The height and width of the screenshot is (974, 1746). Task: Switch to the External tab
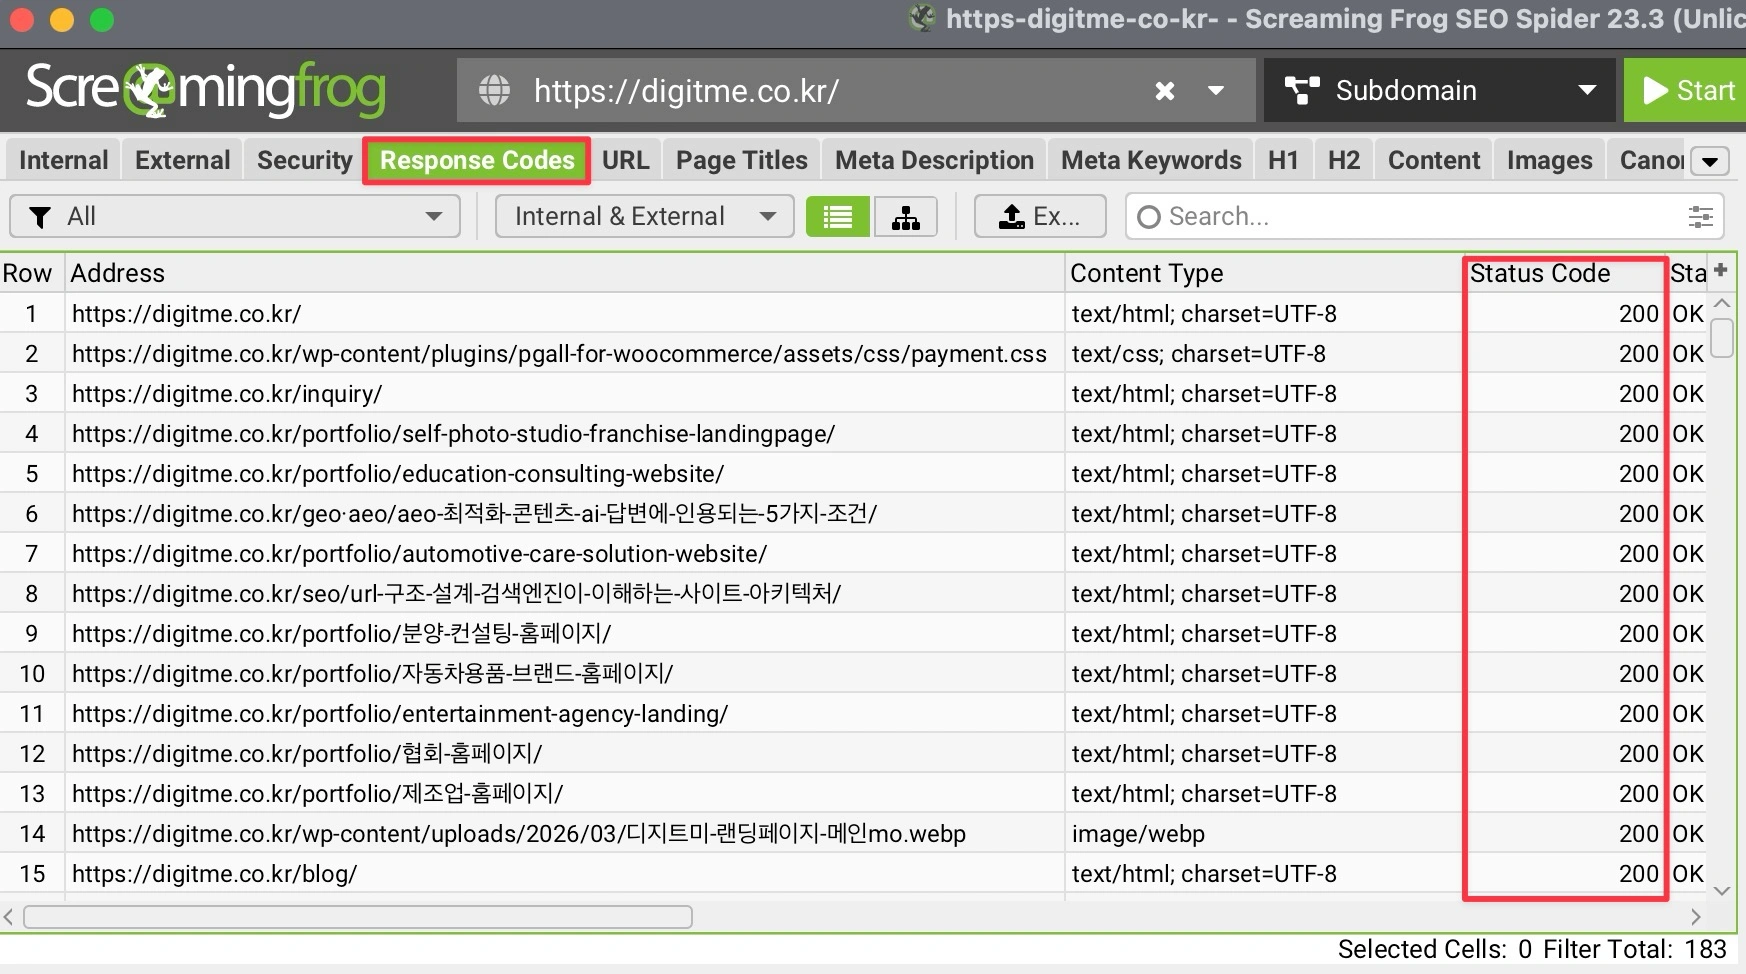click(x=183, y=160)
